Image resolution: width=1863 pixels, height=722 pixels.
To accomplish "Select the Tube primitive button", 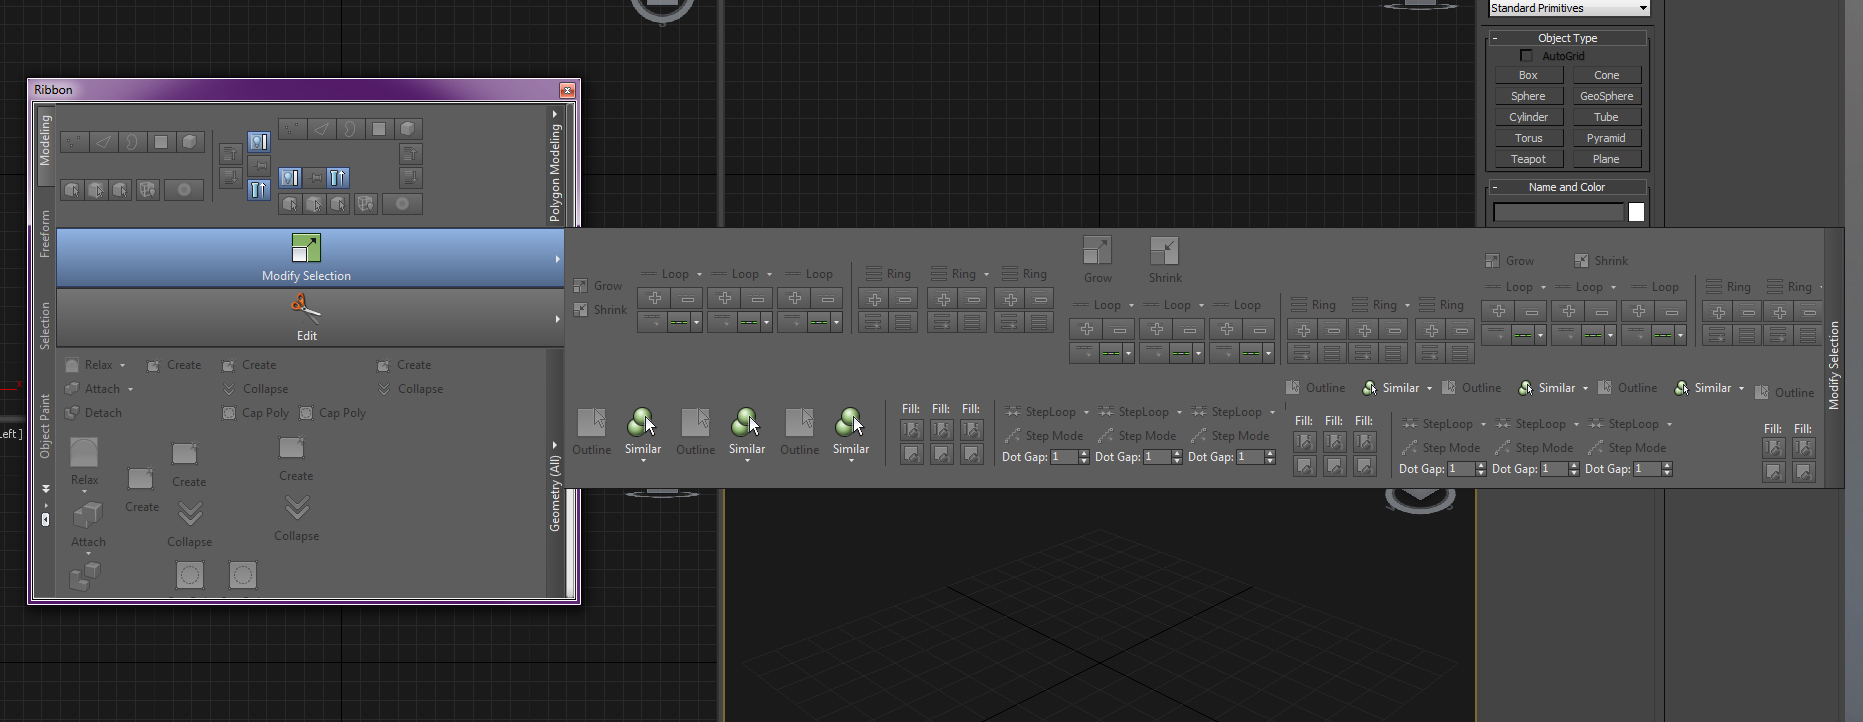I will pyautogui.click(x=1606, y=117).
